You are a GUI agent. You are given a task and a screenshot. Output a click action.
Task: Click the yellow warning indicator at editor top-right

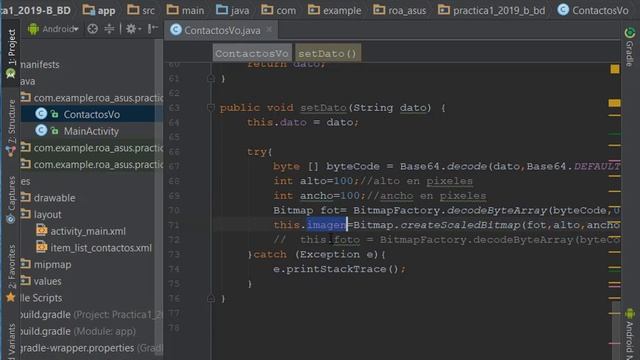615,69
